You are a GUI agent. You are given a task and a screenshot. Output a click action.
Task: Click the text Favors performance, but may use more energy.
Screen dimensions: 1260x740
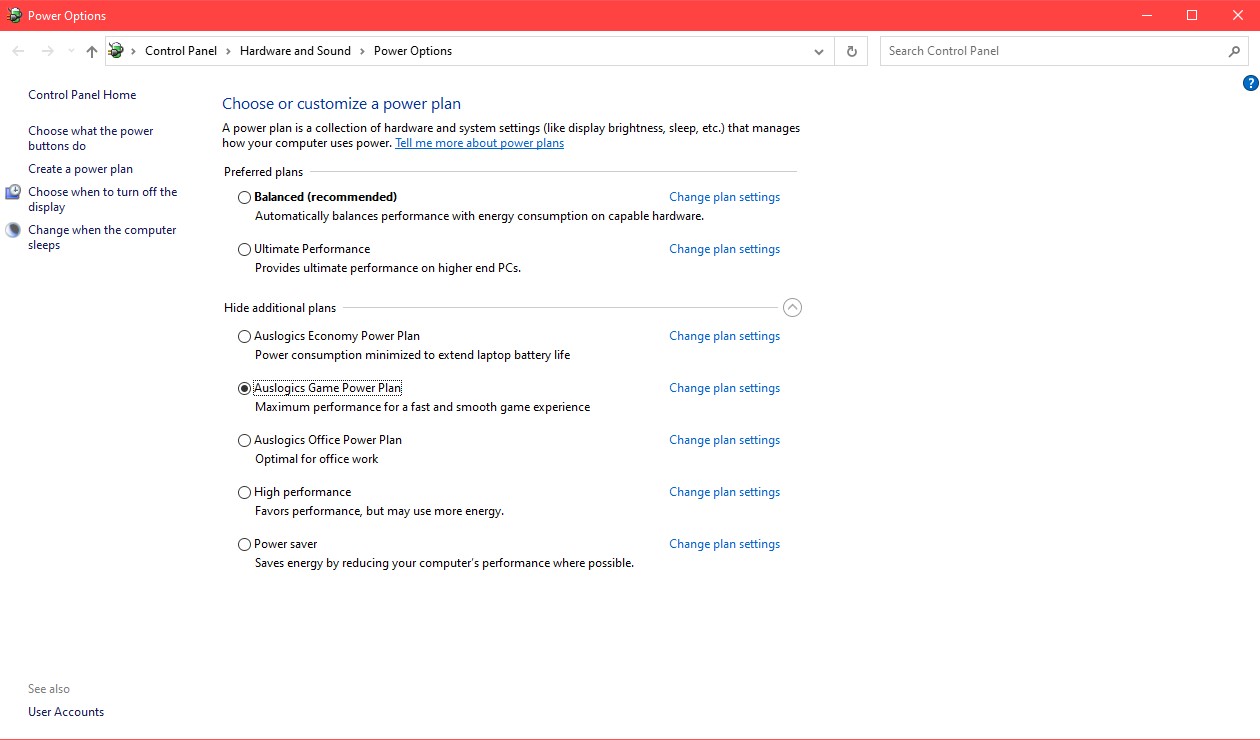pyautogui.click(x=379, y=511)
